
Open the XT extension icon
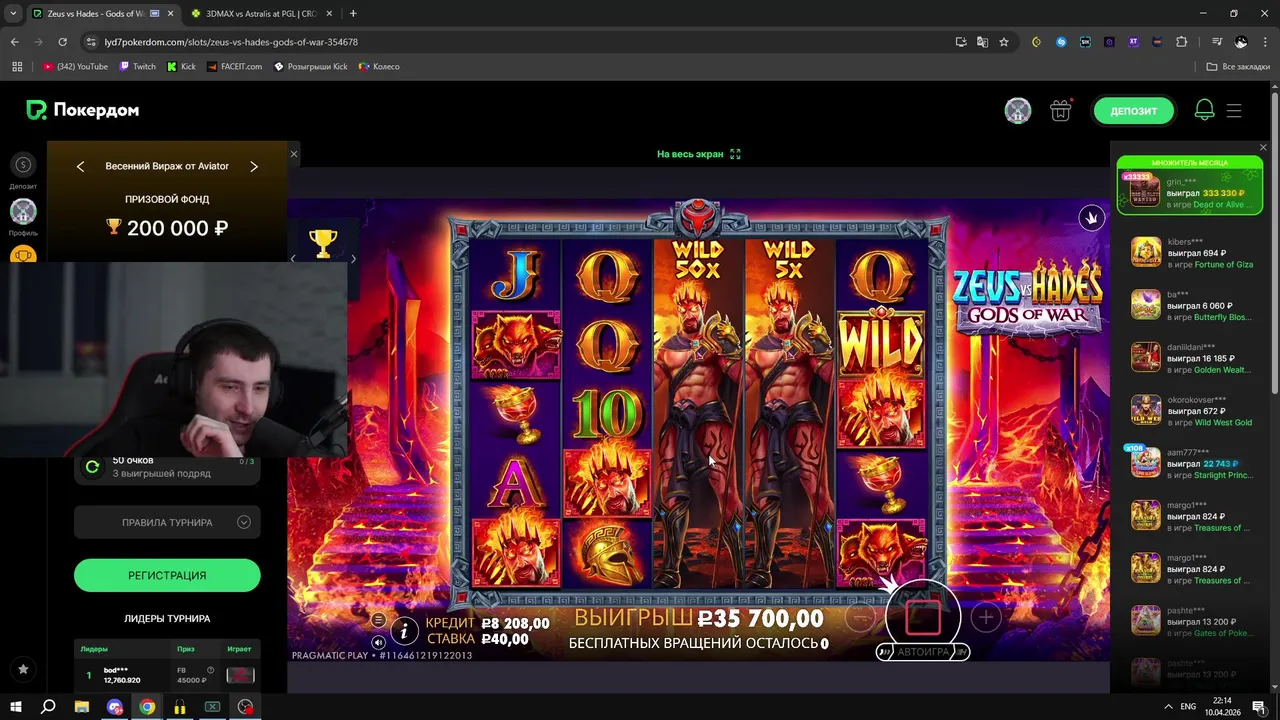(x=1133, y=42)
